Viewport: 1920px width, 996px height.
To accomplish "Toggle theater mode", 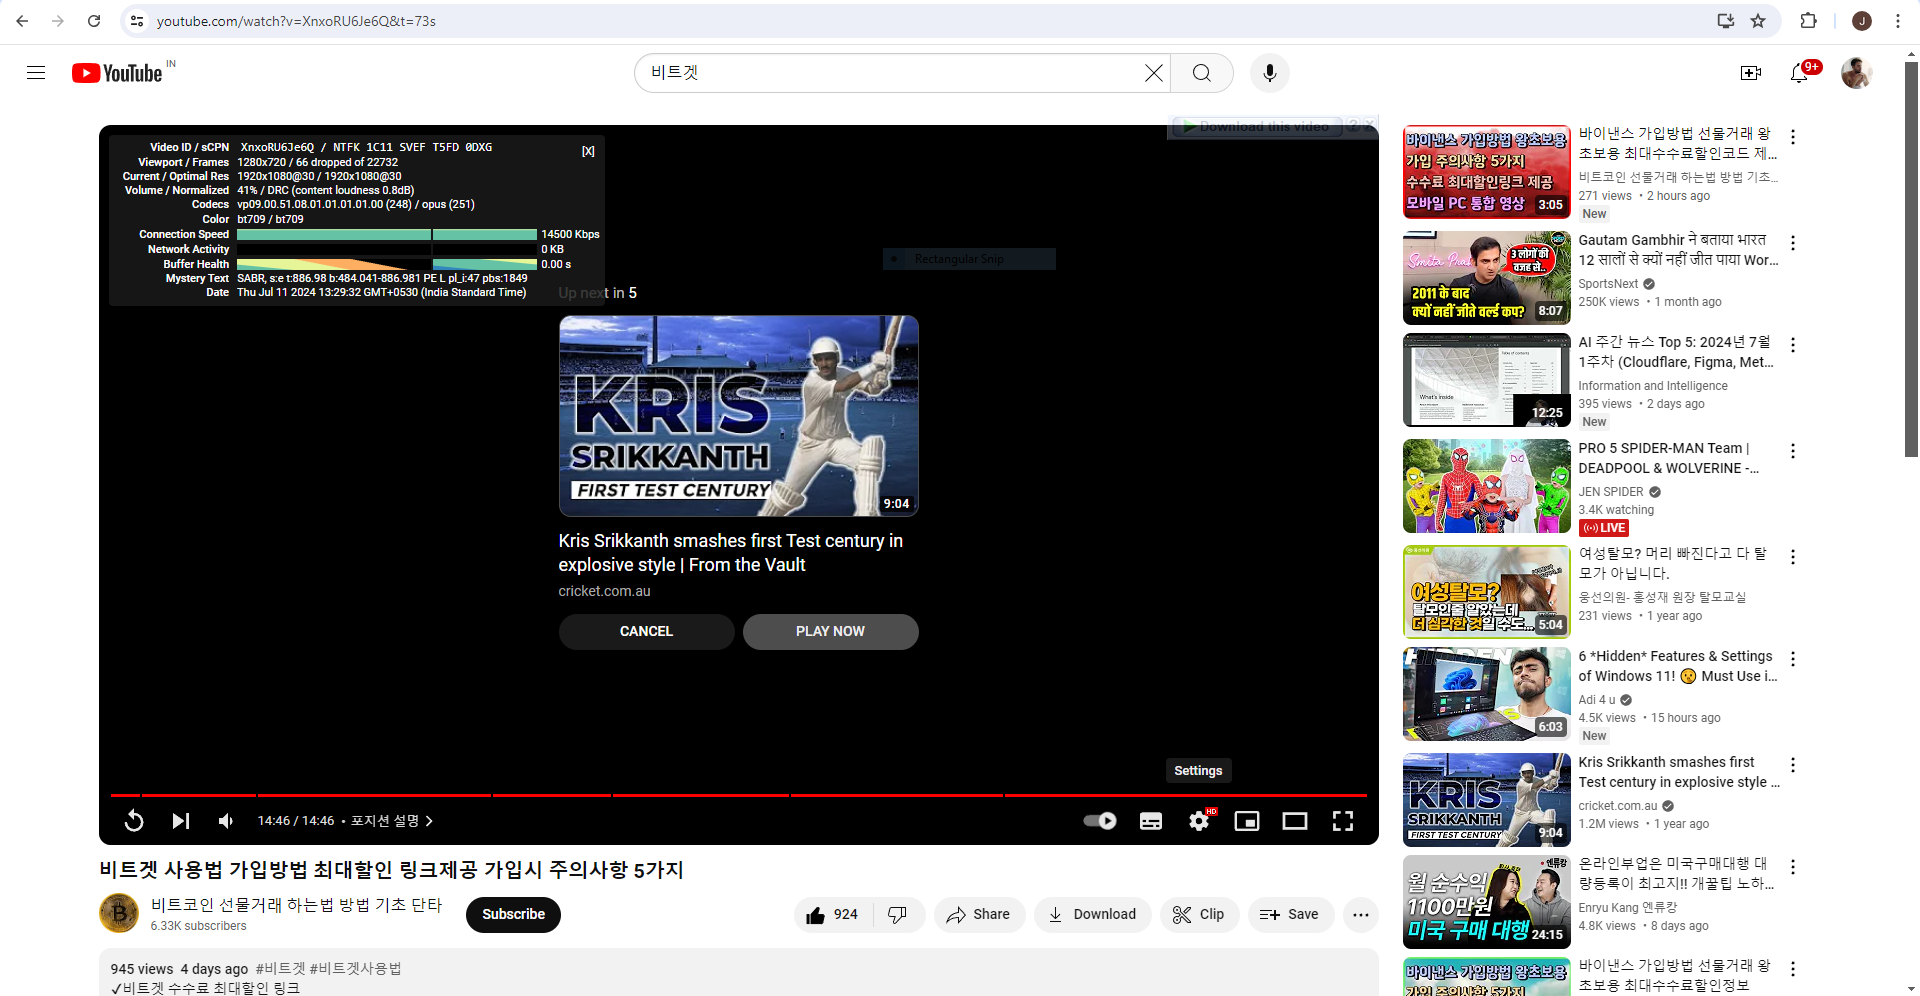I will point(1295,821).
